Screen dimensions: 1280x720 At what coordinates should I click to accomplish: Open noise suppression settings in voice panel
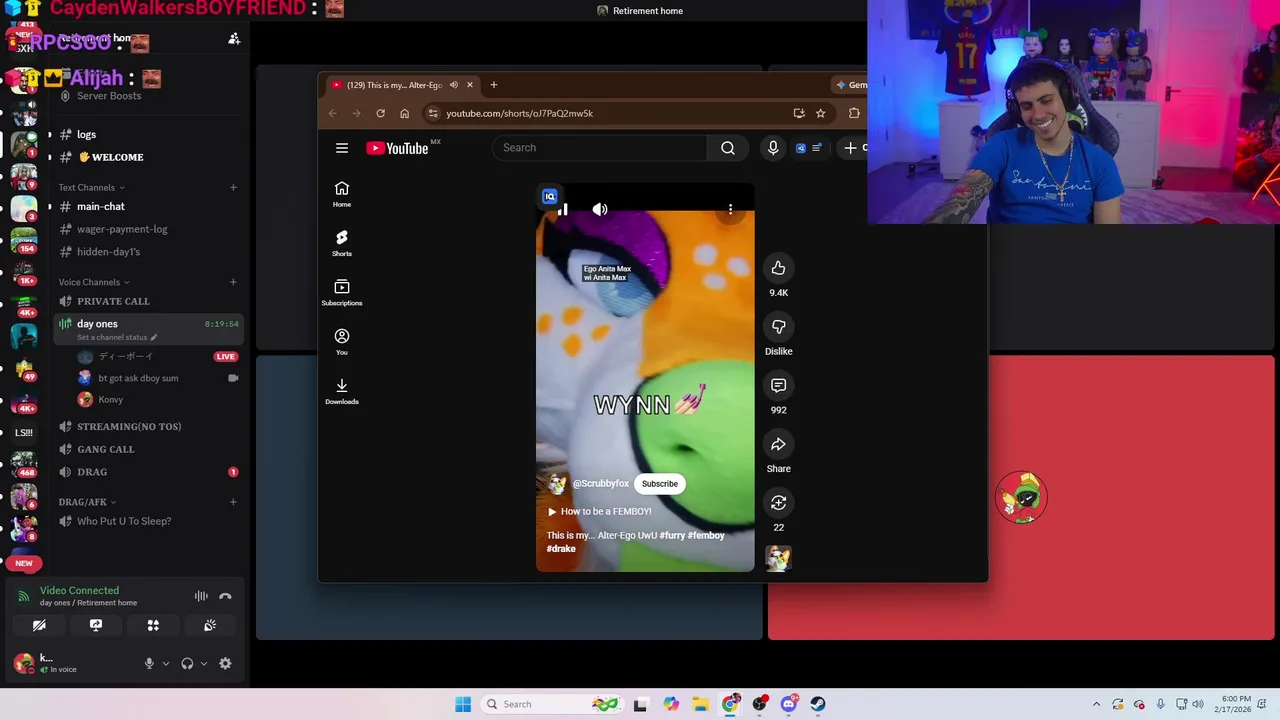201,596
